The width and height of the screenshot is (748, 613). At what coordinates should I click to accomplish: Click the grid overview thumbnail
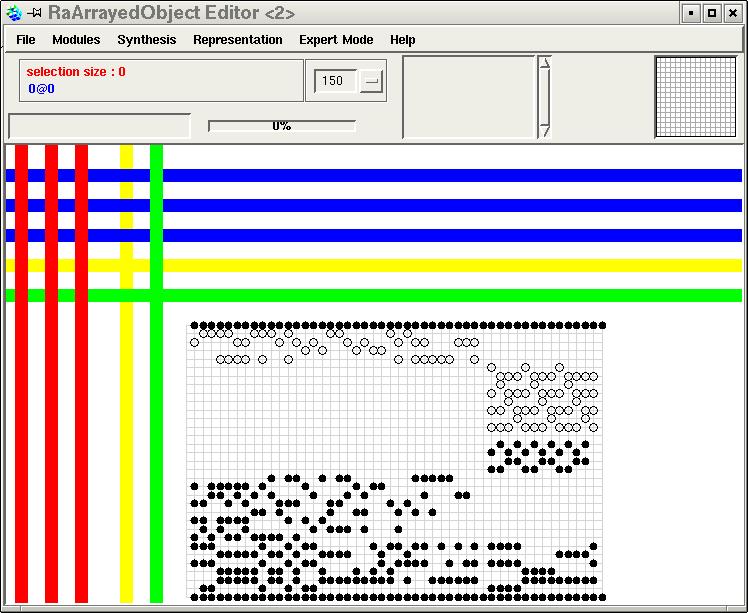pos(696,96)
